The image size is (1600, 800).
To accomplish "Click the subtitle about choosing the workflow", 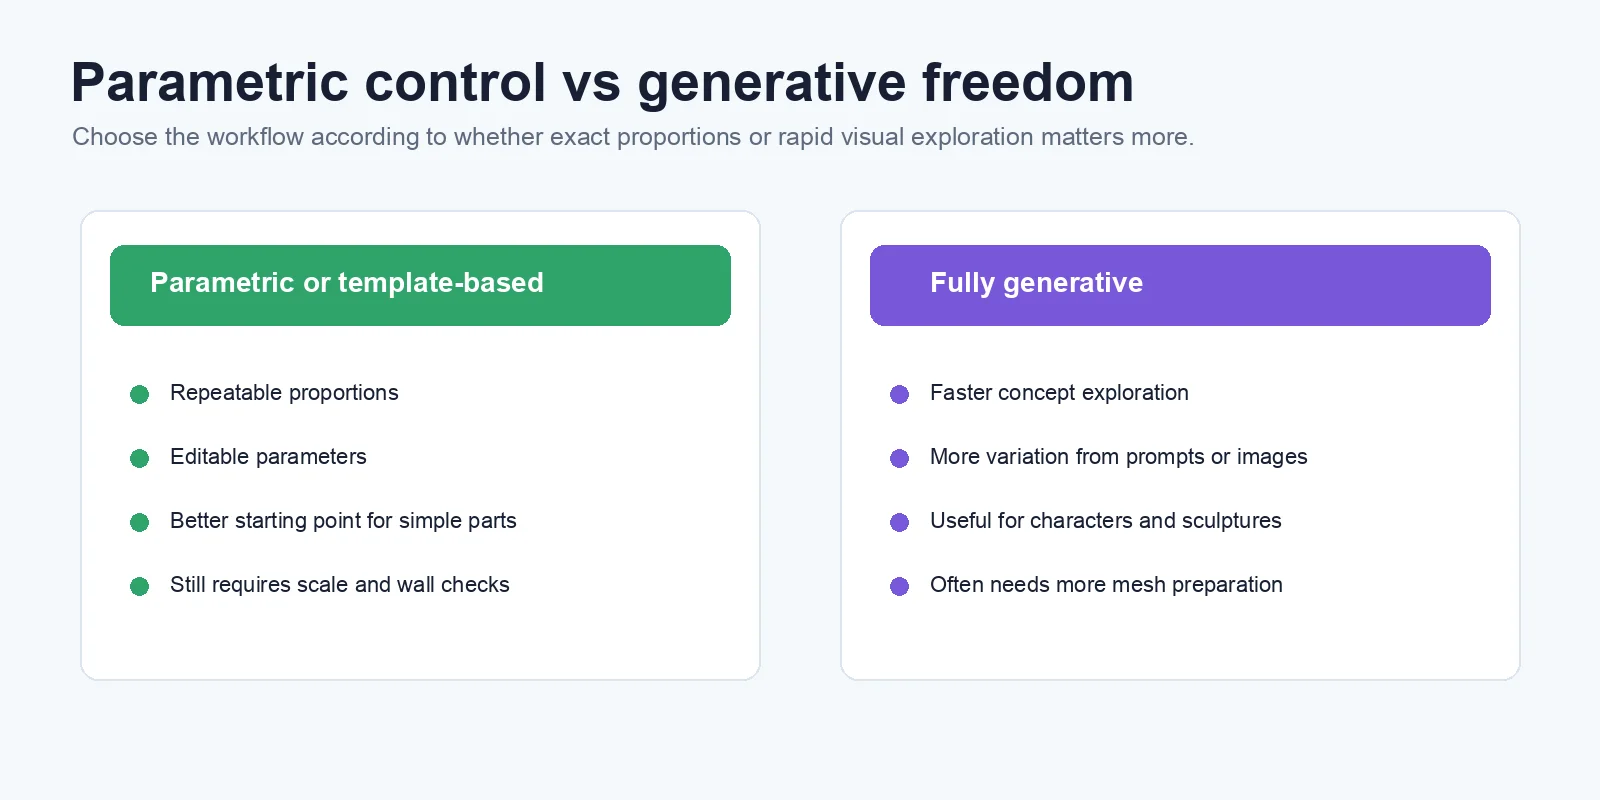I will 633,137.
